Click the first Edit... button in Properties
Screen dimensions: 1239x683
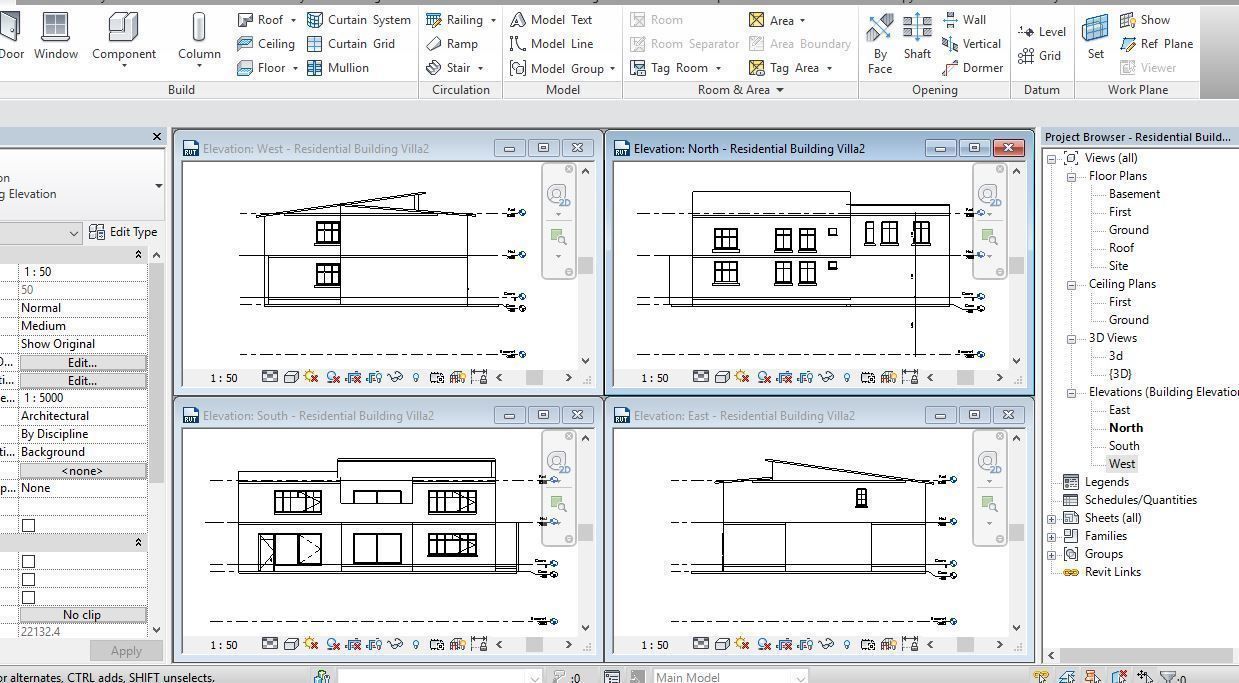[82, 362]
